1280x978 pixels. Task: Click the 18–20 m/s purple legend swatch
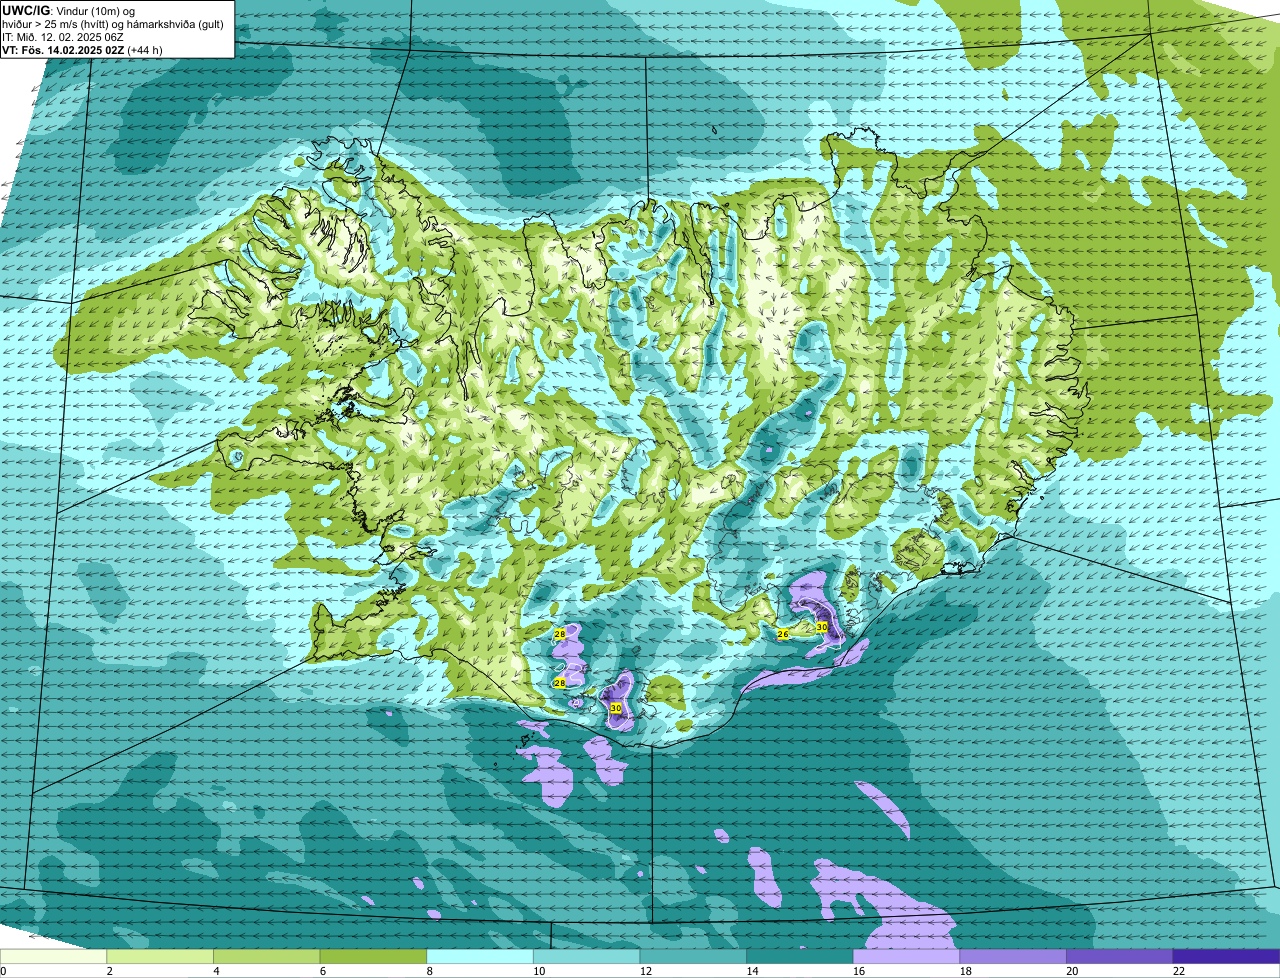coord(1013,957)
